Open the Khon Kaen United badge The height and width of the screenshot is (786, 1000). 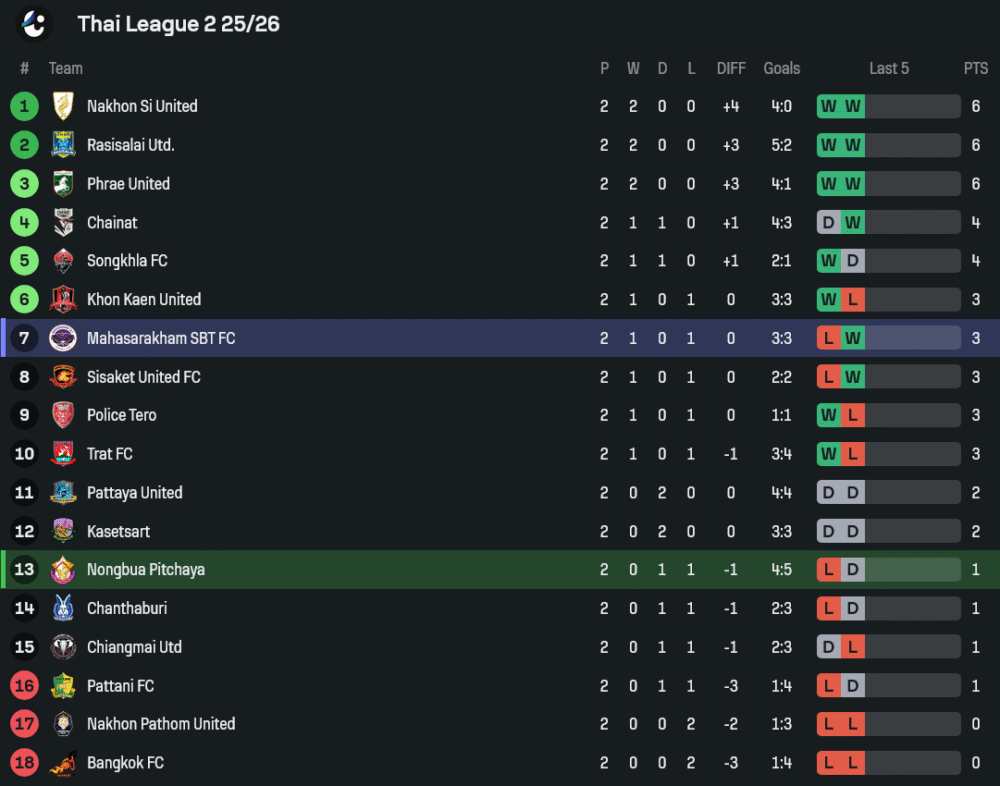(63, 299)
